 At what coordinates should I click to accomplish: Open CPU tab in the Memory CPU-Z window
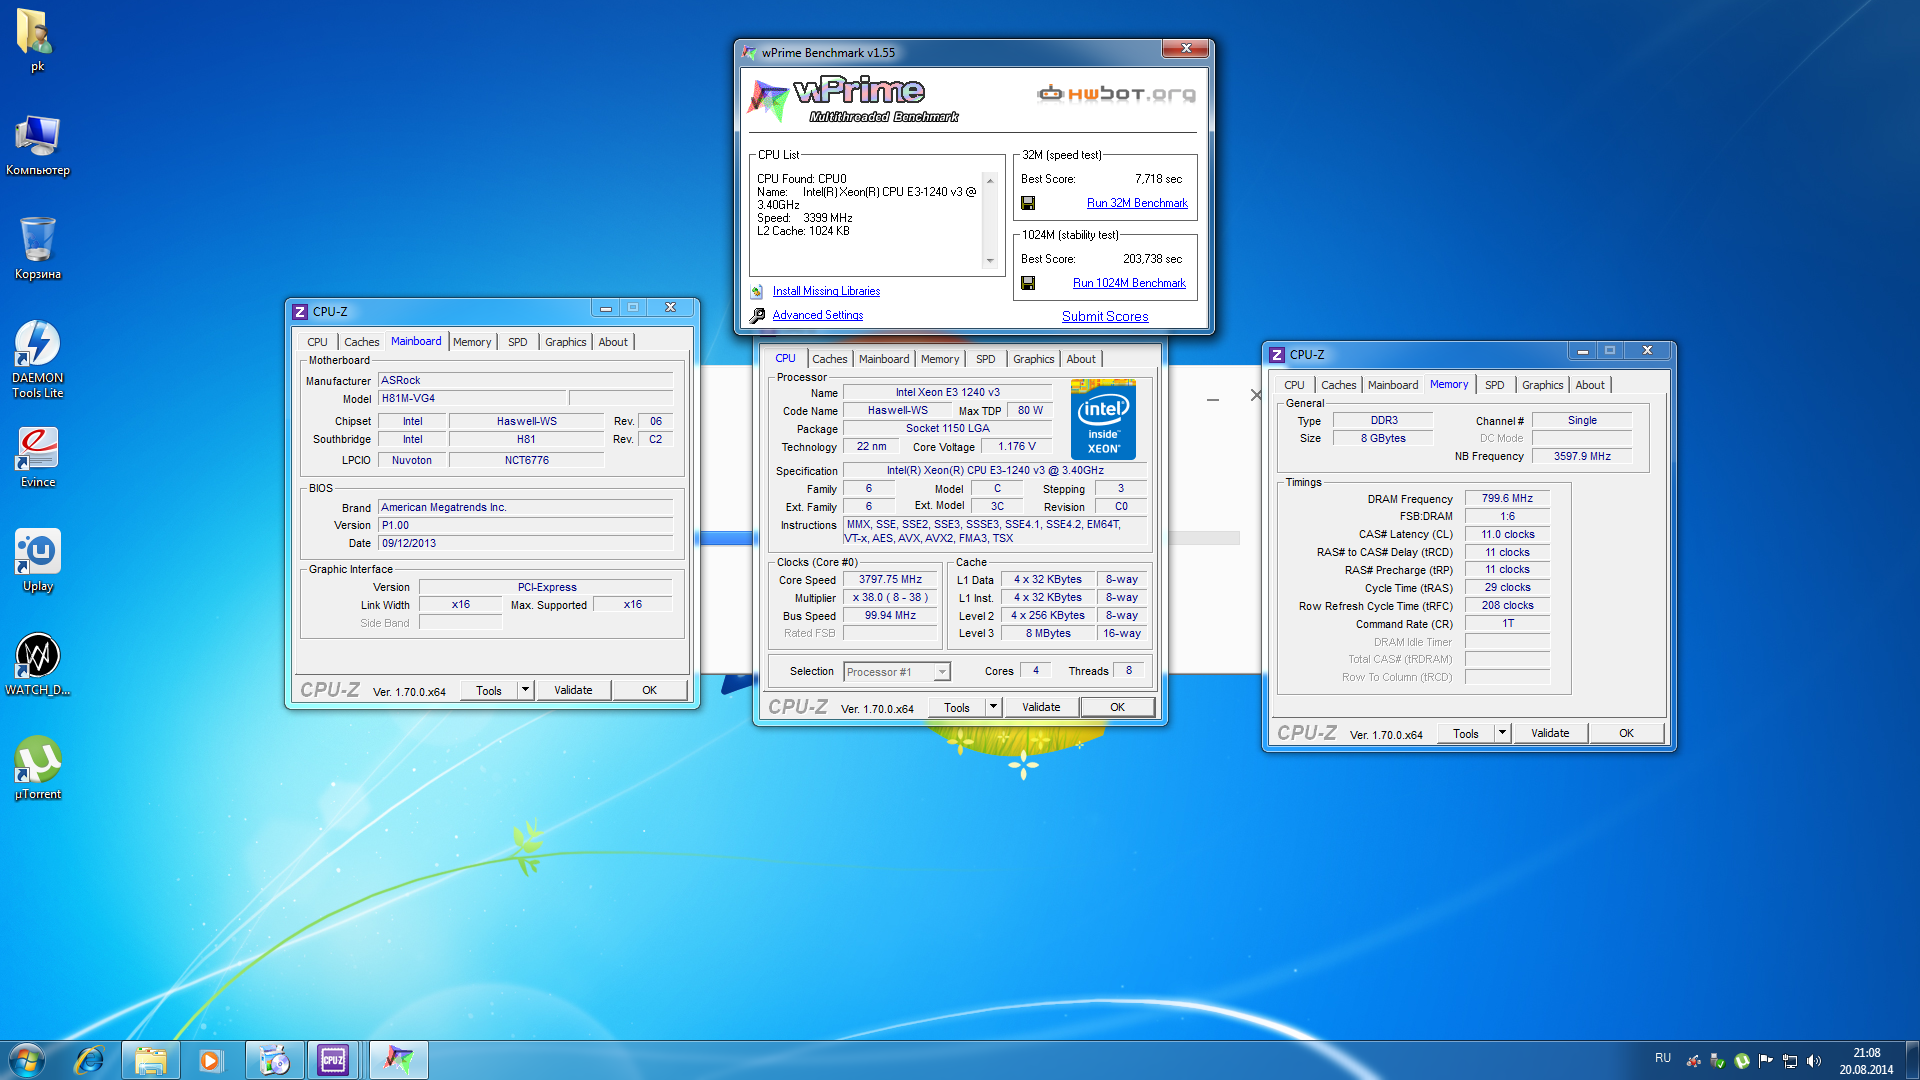tap(1294, 385)
